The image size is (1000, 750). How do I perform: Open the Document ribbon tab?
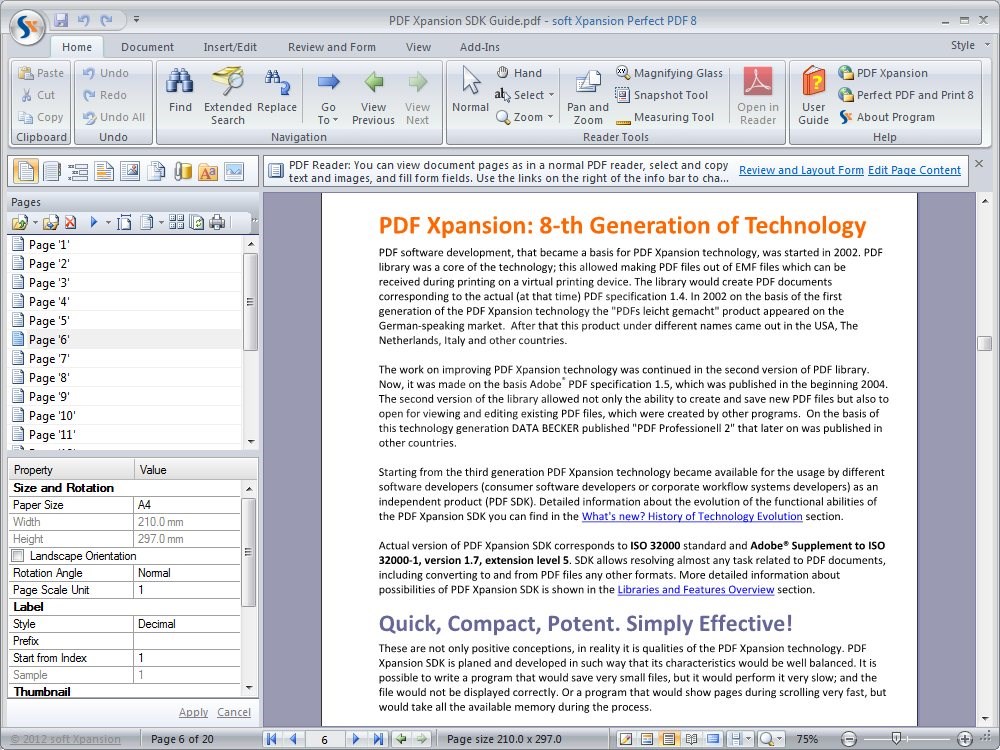147,47
